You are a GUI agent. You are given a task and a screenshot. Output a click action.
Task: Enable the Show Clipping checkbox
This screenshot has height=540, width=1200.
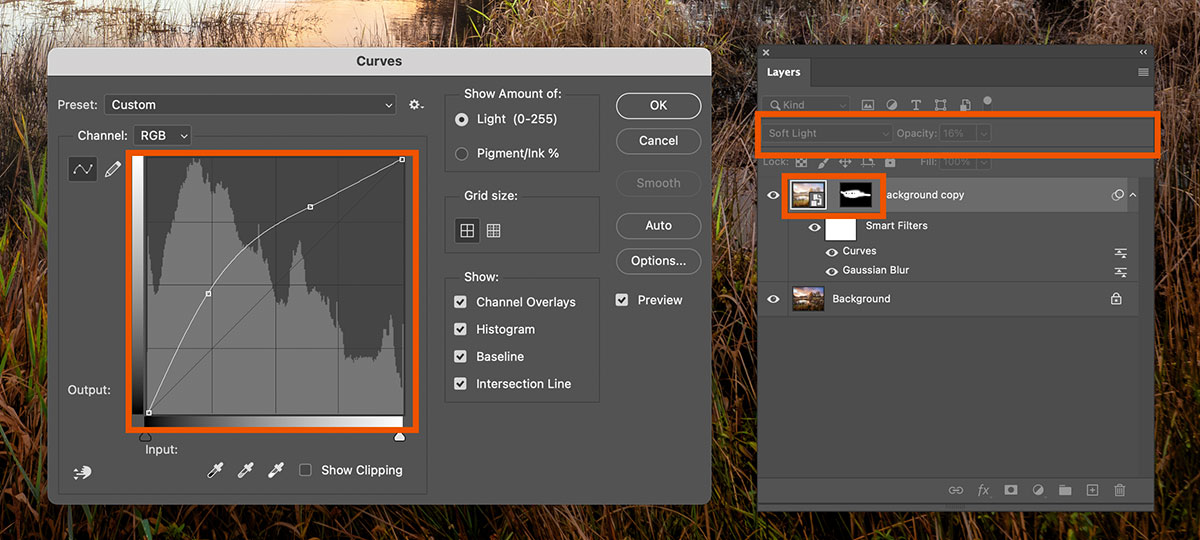306,470
